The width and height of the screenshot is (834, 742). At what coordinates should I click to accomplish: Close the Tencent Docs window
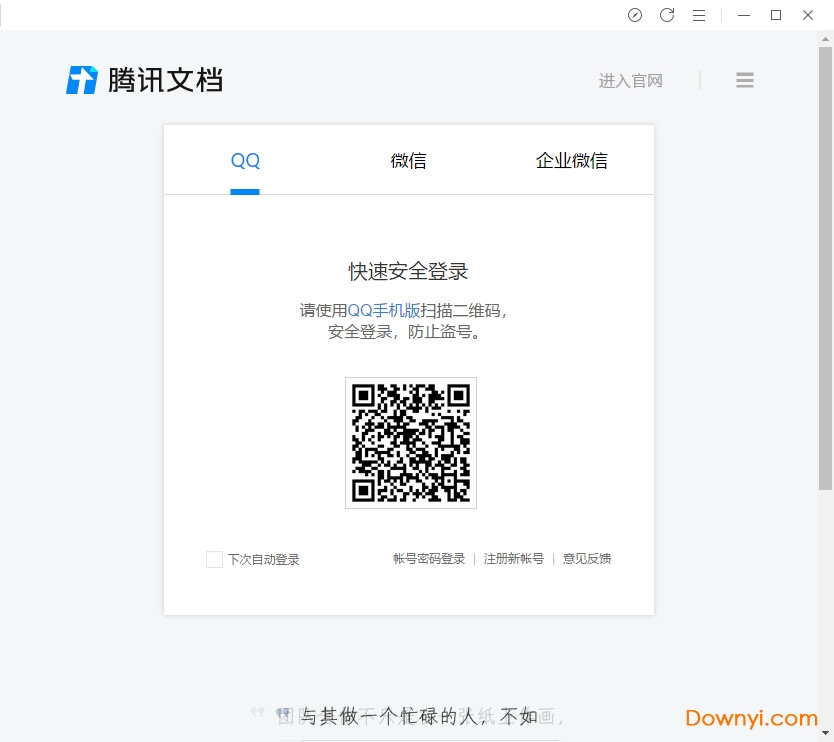tap(808, 15)
